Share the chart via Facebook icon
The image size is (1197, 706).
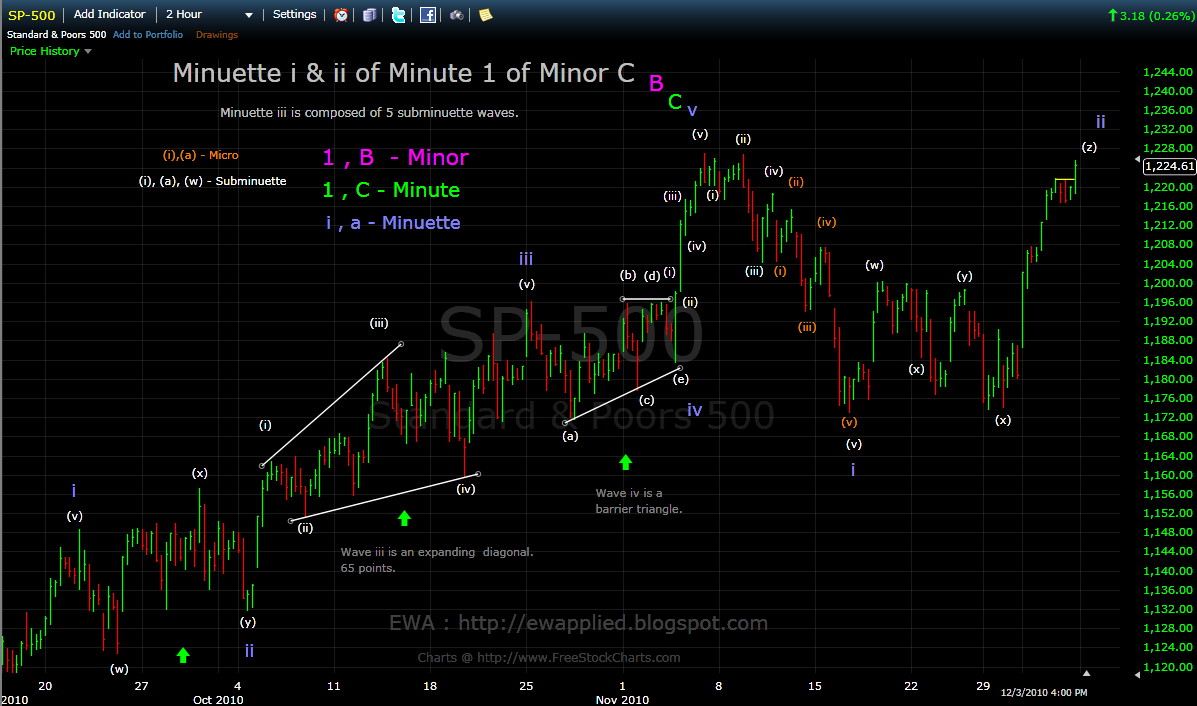pyautogui.click(x=428, y=15)
